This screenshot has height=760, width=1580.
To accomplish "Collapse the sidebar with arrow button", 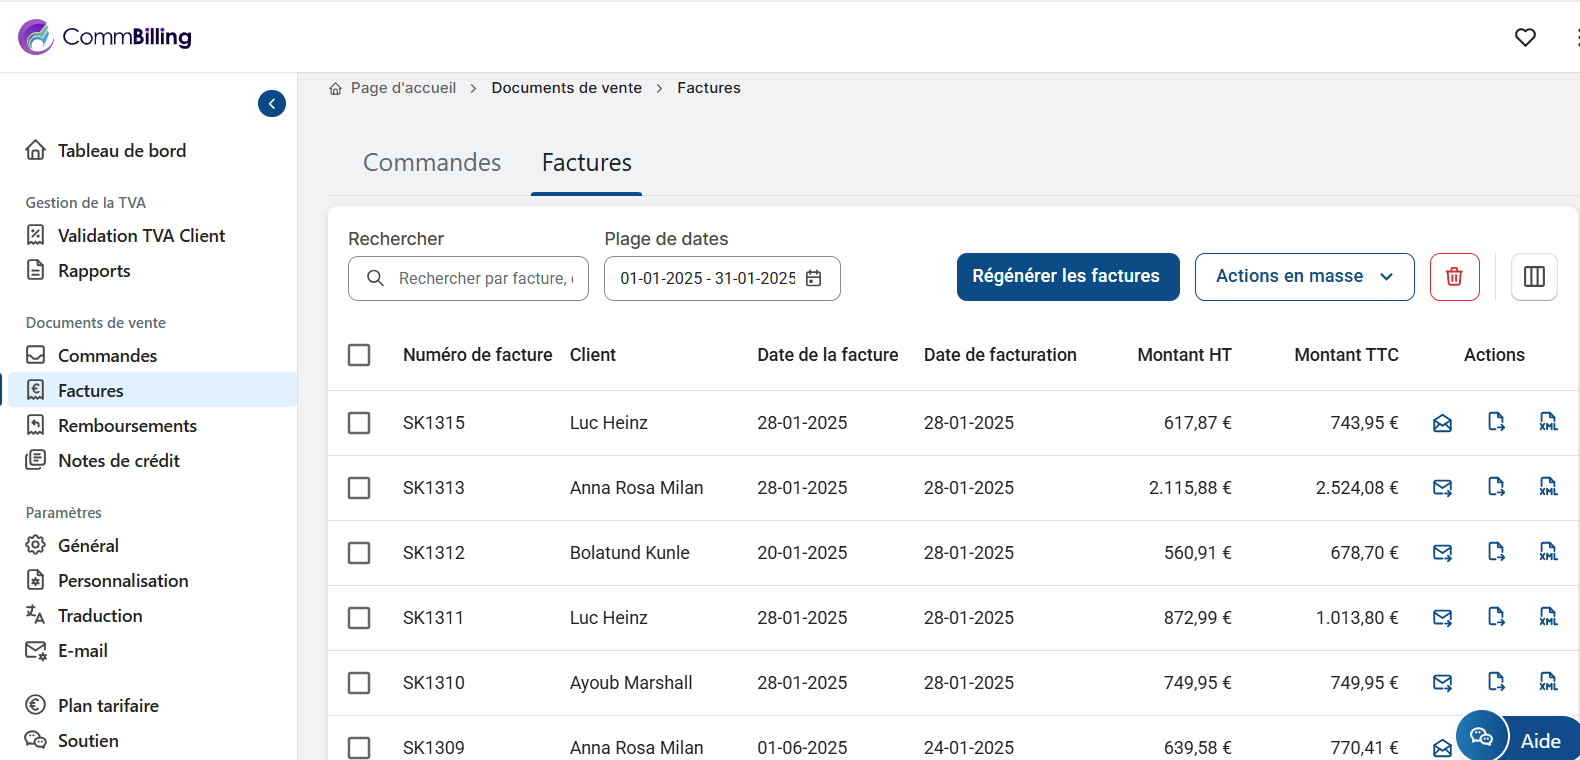I will pyautogui.click(x=272, y=104).
